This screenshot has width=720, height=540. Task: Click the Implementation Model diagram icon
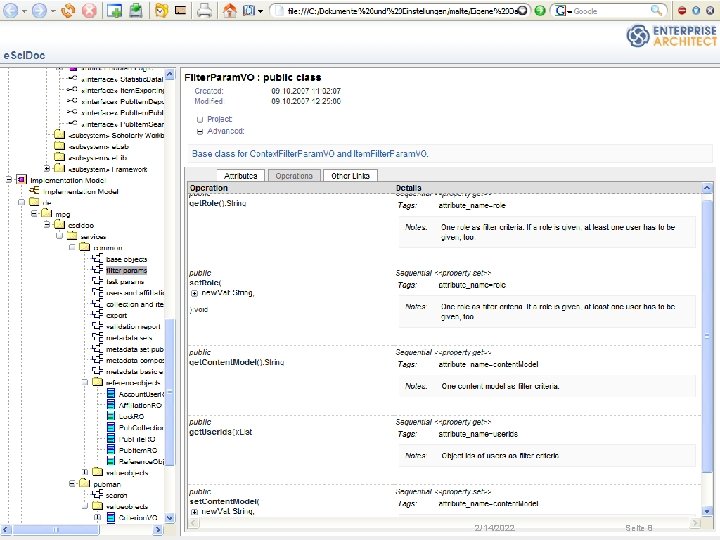click(x=34, y=191)
